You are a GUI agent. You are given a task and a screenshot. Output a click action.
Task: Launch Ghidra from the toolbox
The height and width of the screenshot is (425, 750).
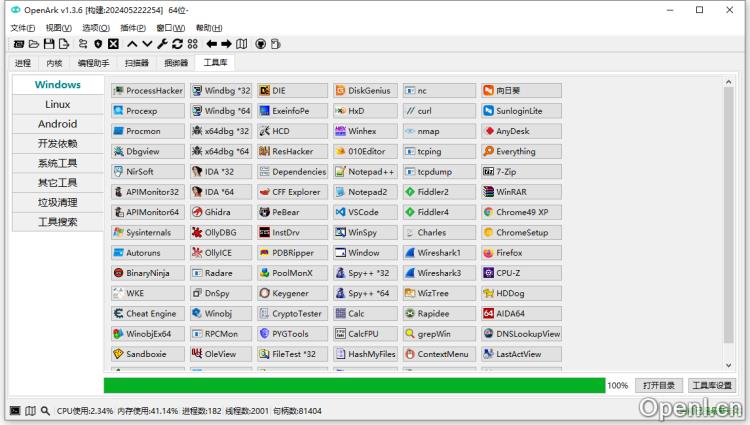coord(221,212)
